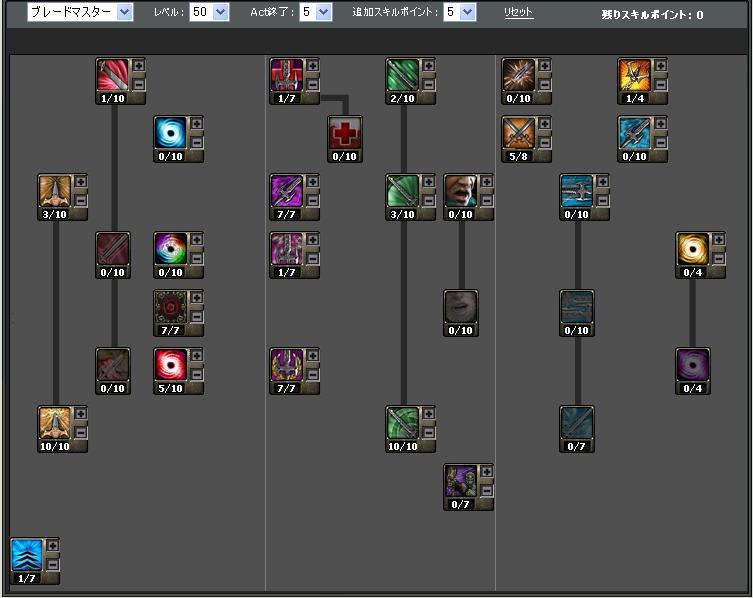Select the green swords skill icon at 2/10
Screen dimensions: 753x598
403,75
